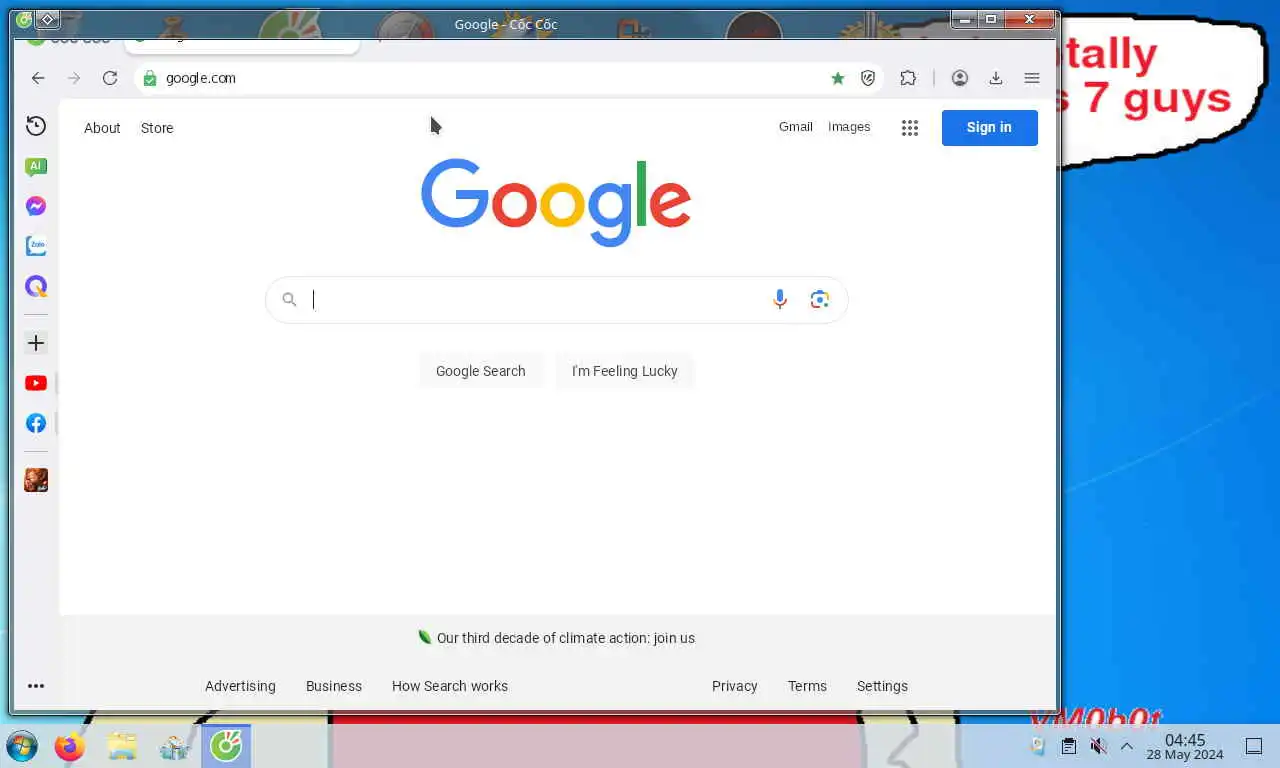Open the Store link
Image resolution: width=1280 pixels, height=768 pixels.
tap(157, 128)
